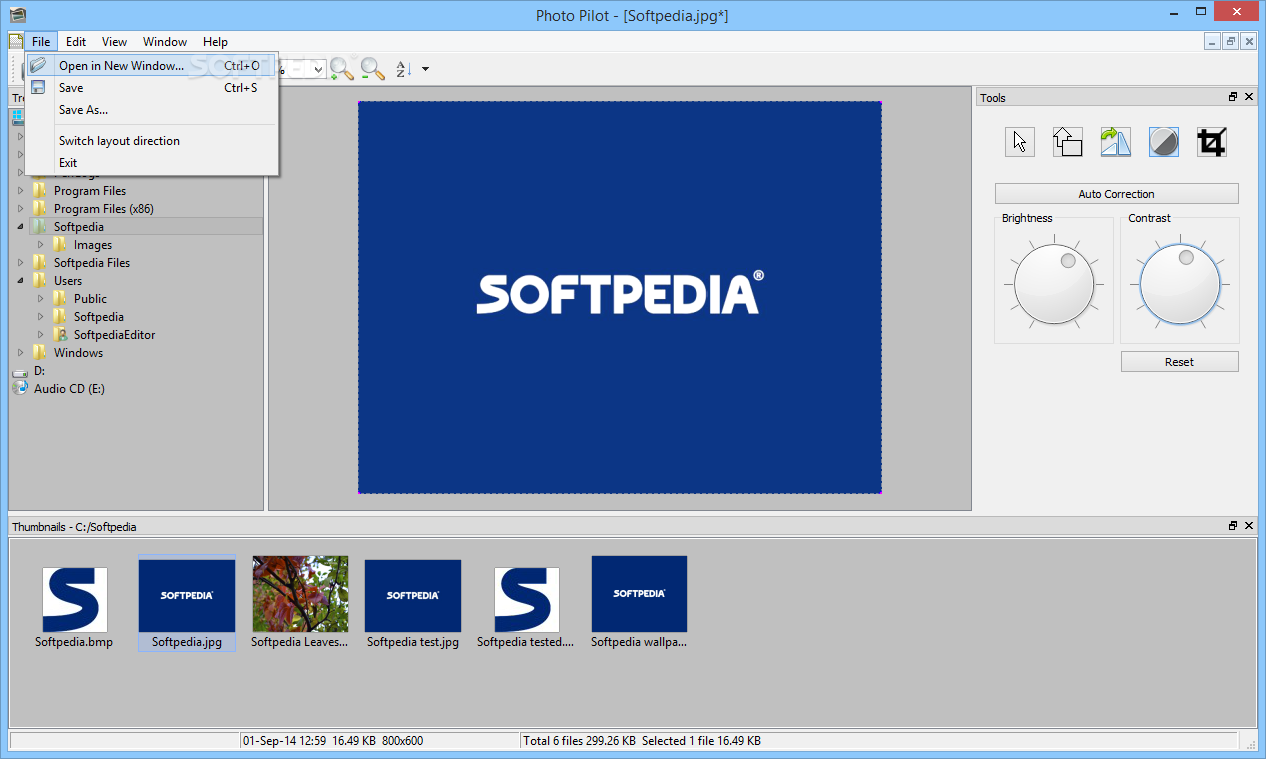Expand the Public folder

coord(41,298)
